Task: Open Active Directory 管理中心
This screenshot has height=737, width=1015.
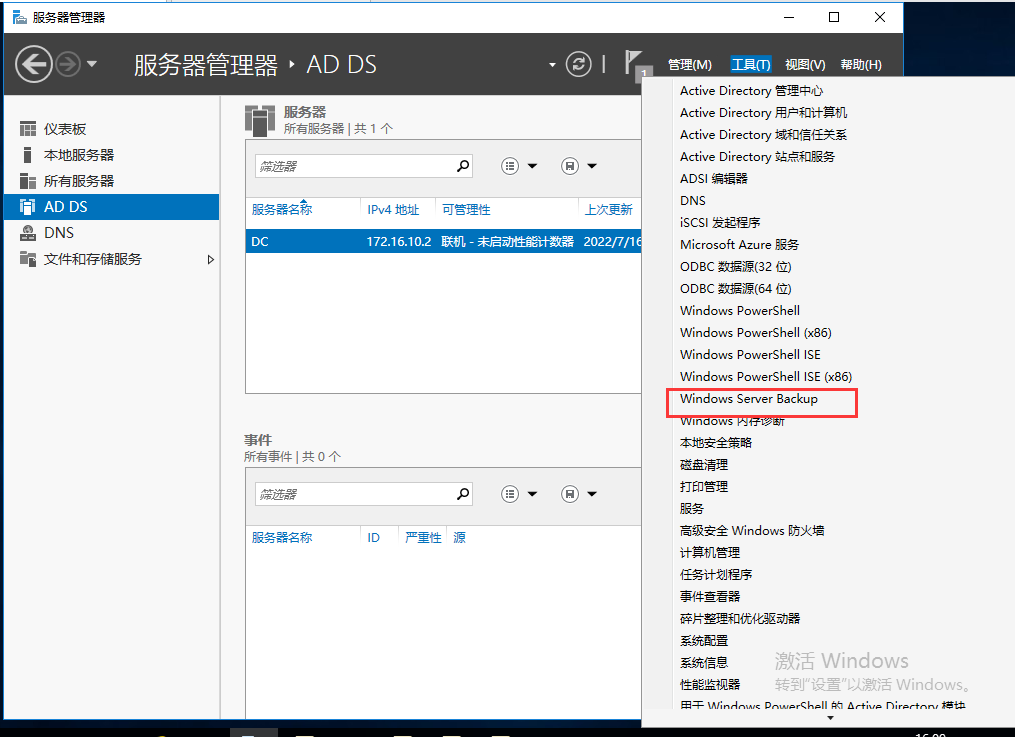Action: click(751, 91)
